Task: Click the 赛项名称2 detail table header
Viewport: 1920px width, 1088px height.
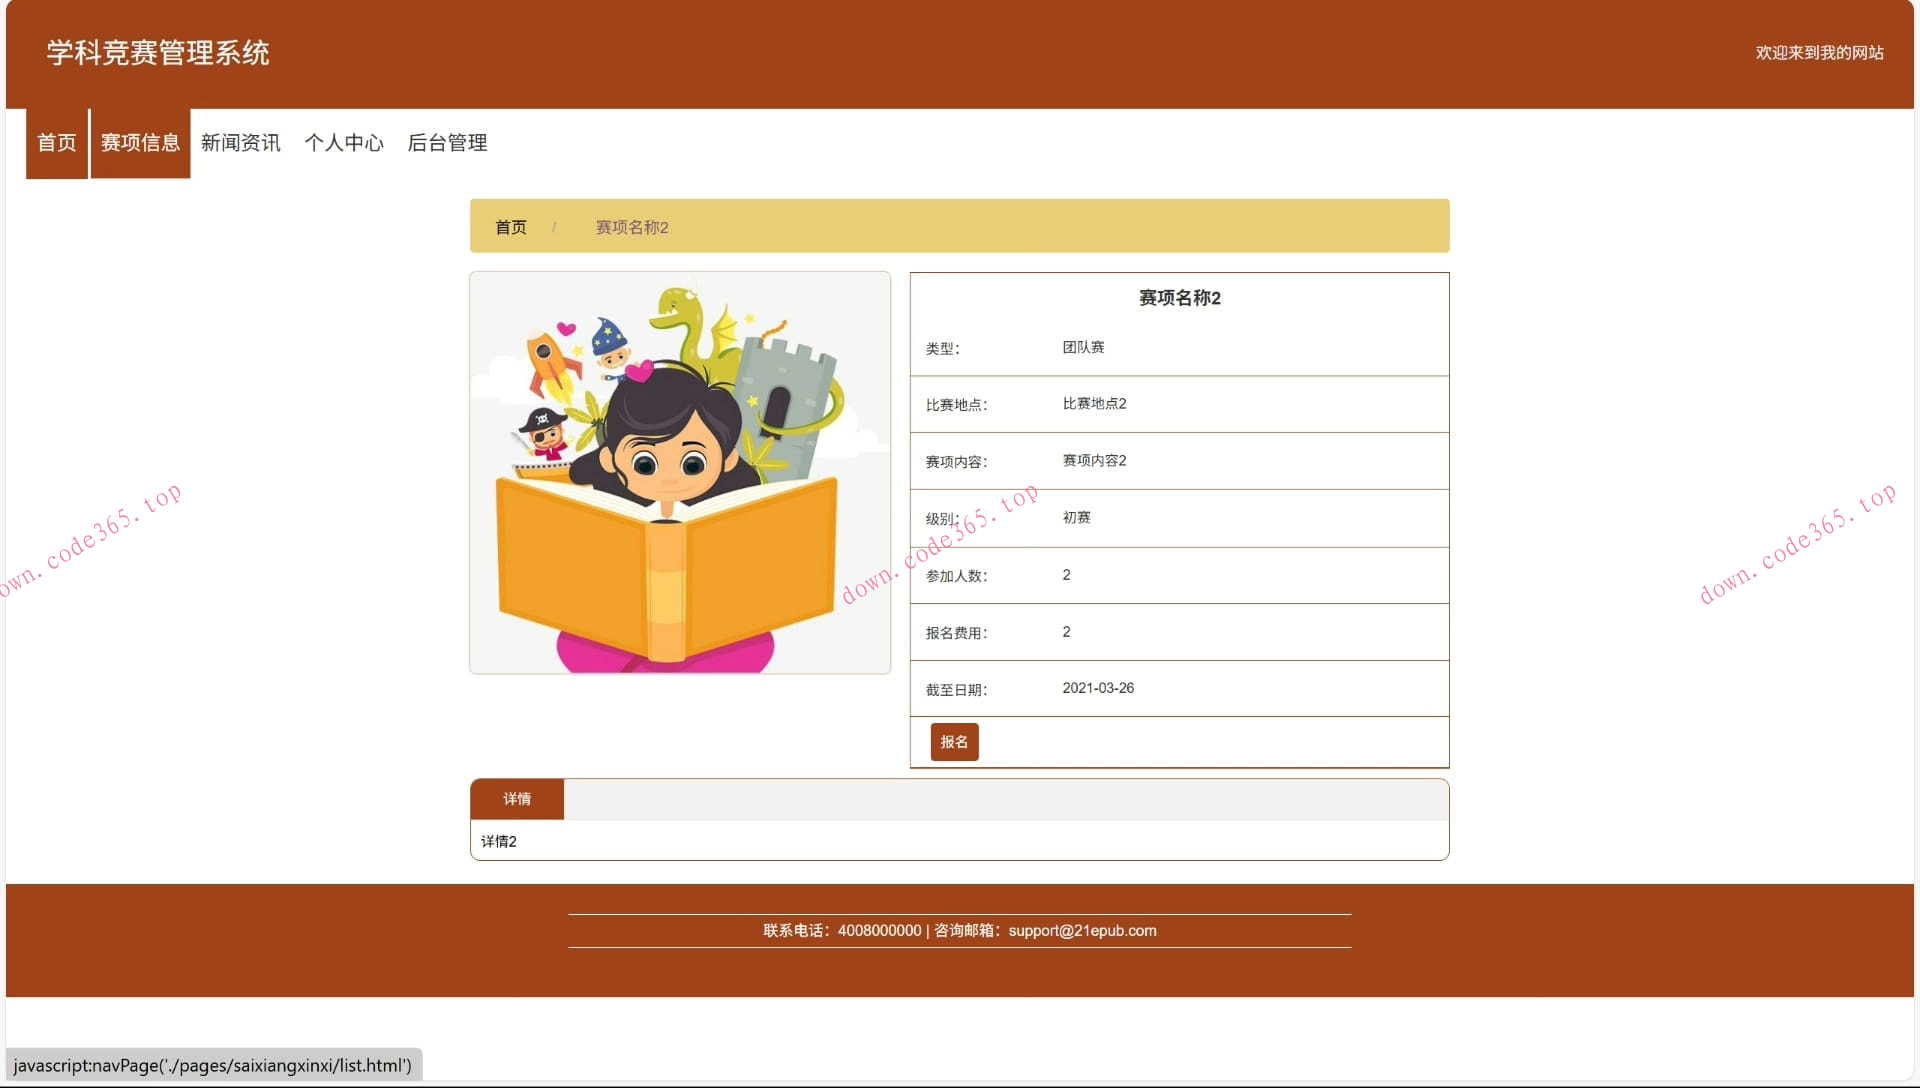Action: click(x=1179, y=298)
